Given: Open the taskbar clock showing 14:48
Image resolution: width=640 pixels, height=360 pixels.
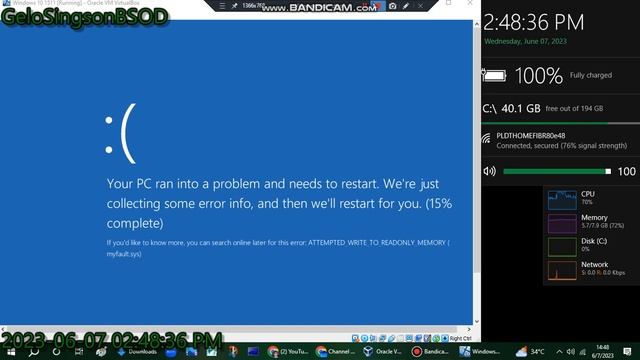Looking at the screenshot, I should point(602,351).
